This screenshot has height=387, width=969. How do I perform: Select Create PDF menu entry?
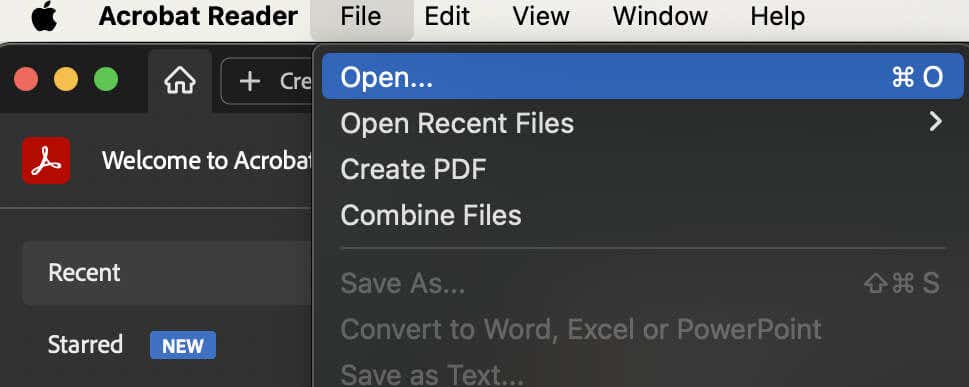pyautogui.click(x=643, y=169)
